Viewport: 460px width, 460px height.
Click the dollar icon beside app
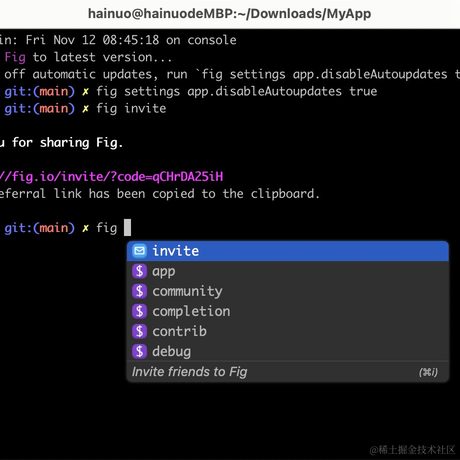pyautogui.click(x=139, y=271)
